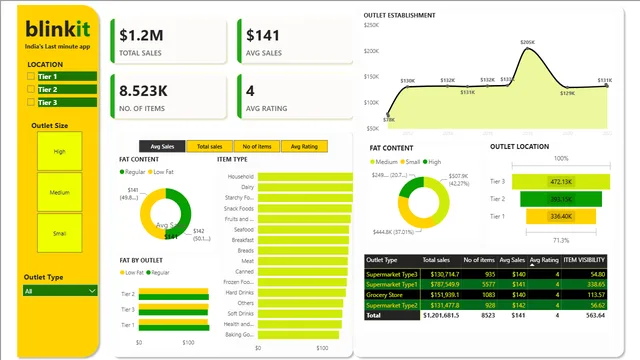Switch to the Avg Rating tab

click(304, 146)
